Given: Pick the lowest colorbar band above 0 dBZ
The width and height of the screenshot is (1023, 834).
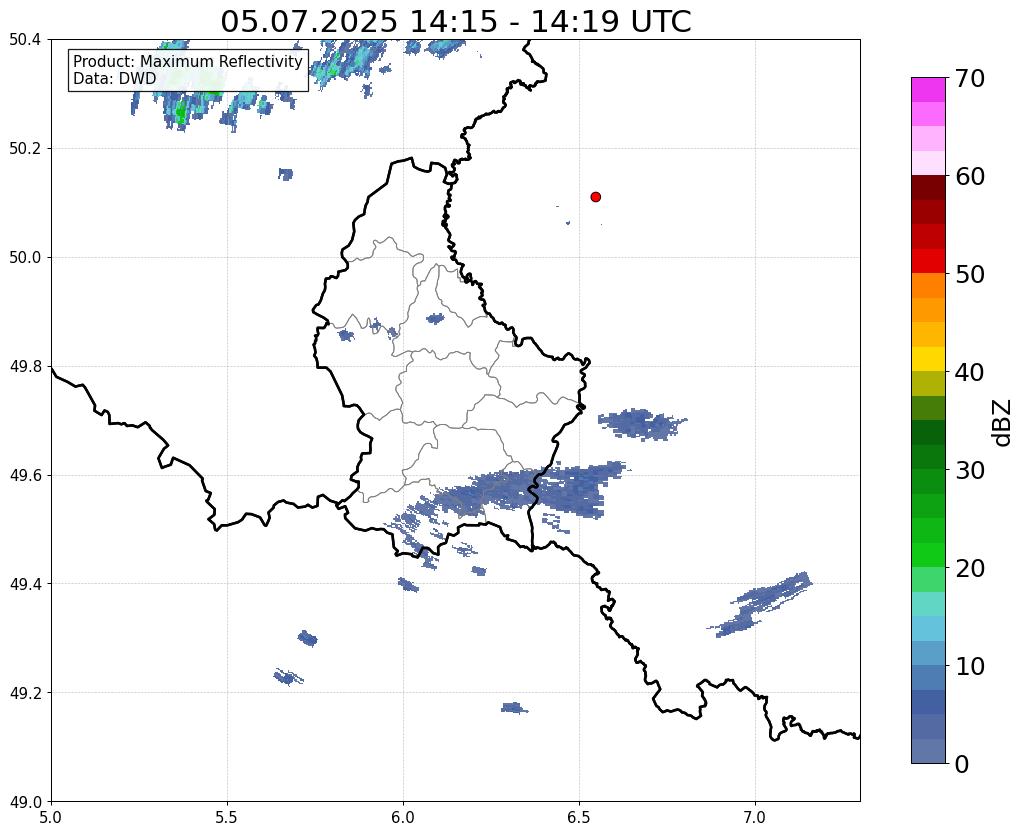Looking at the screenshot, I should (928, 751).
